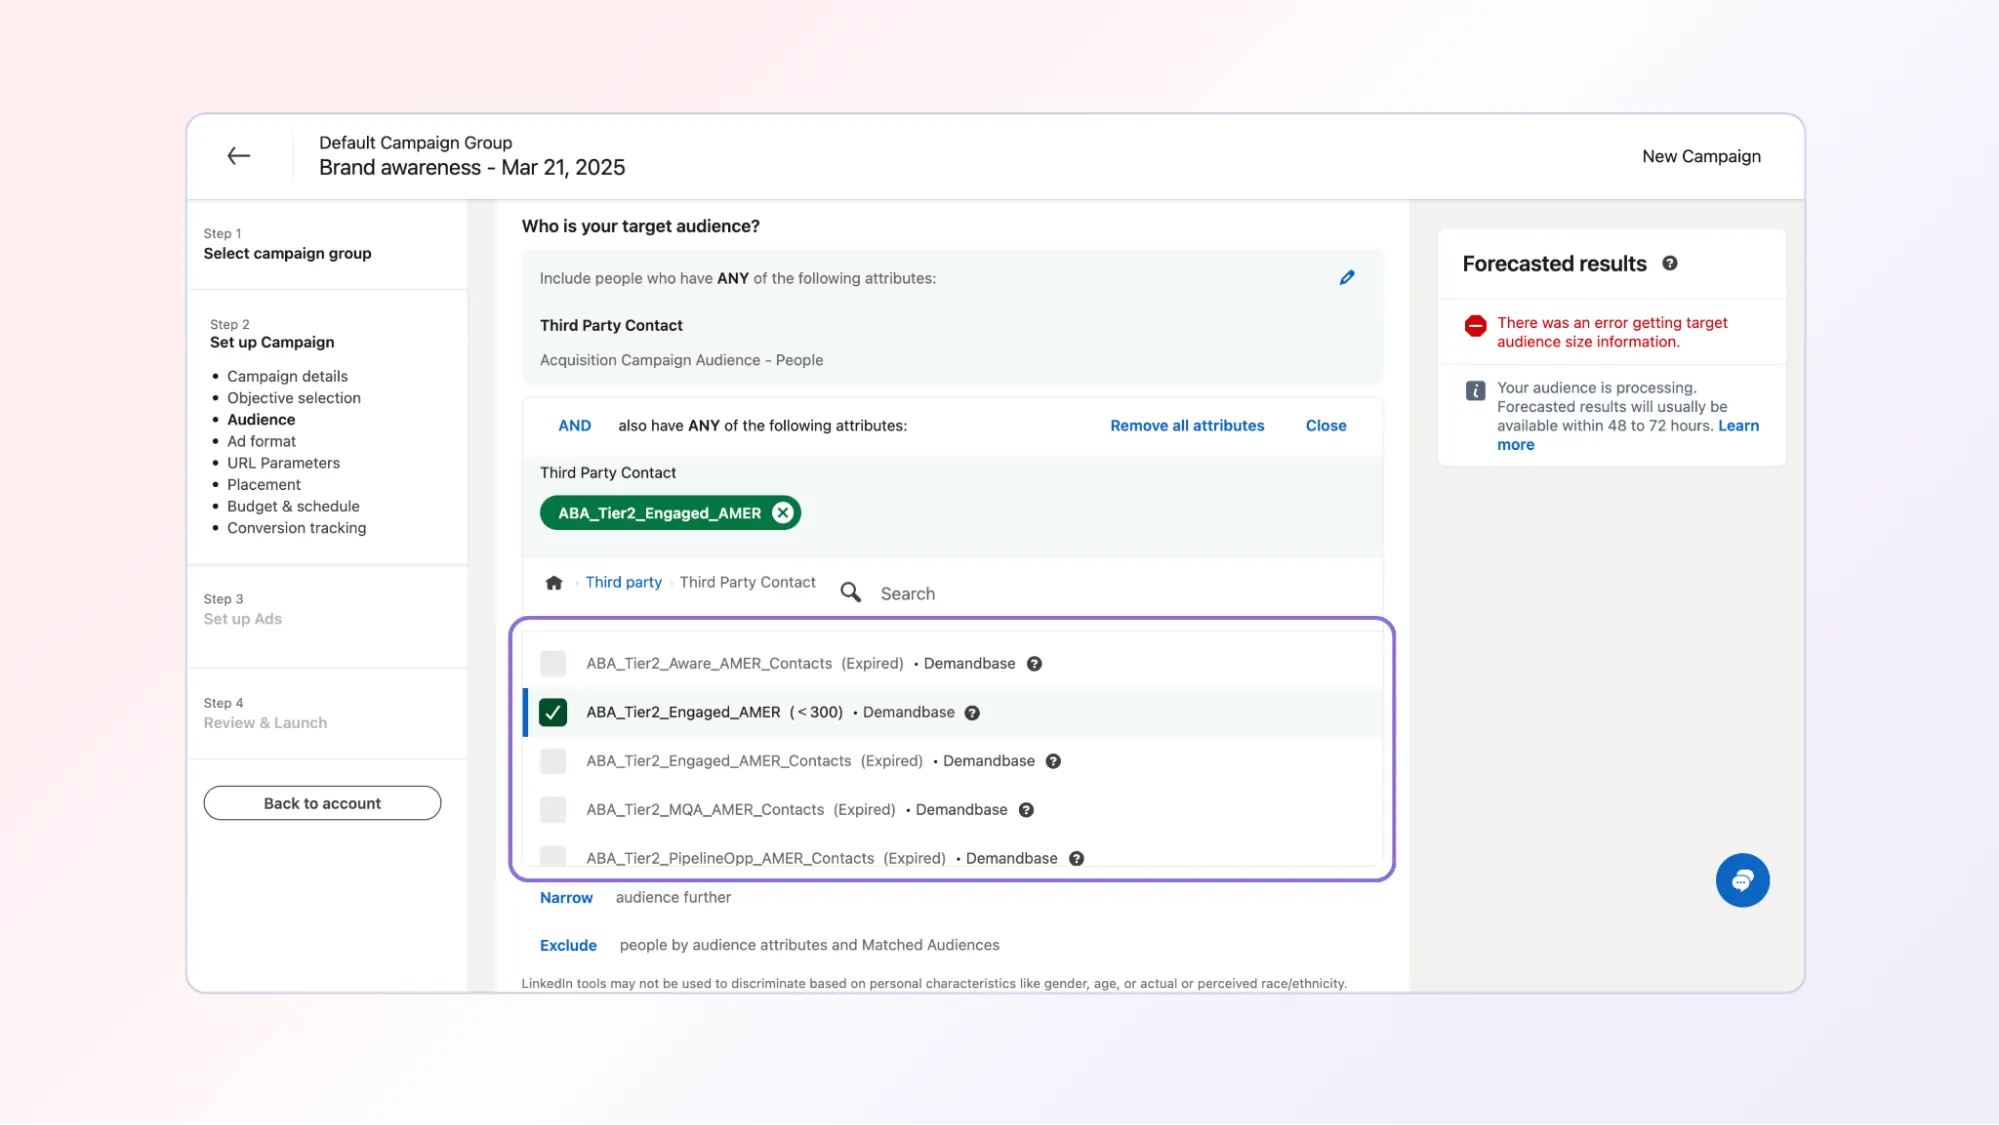Check ABA_Tier2_Aware_AMER_Contacts checkbox
Screen dimensions: 1999x1125
click(553, 664)
